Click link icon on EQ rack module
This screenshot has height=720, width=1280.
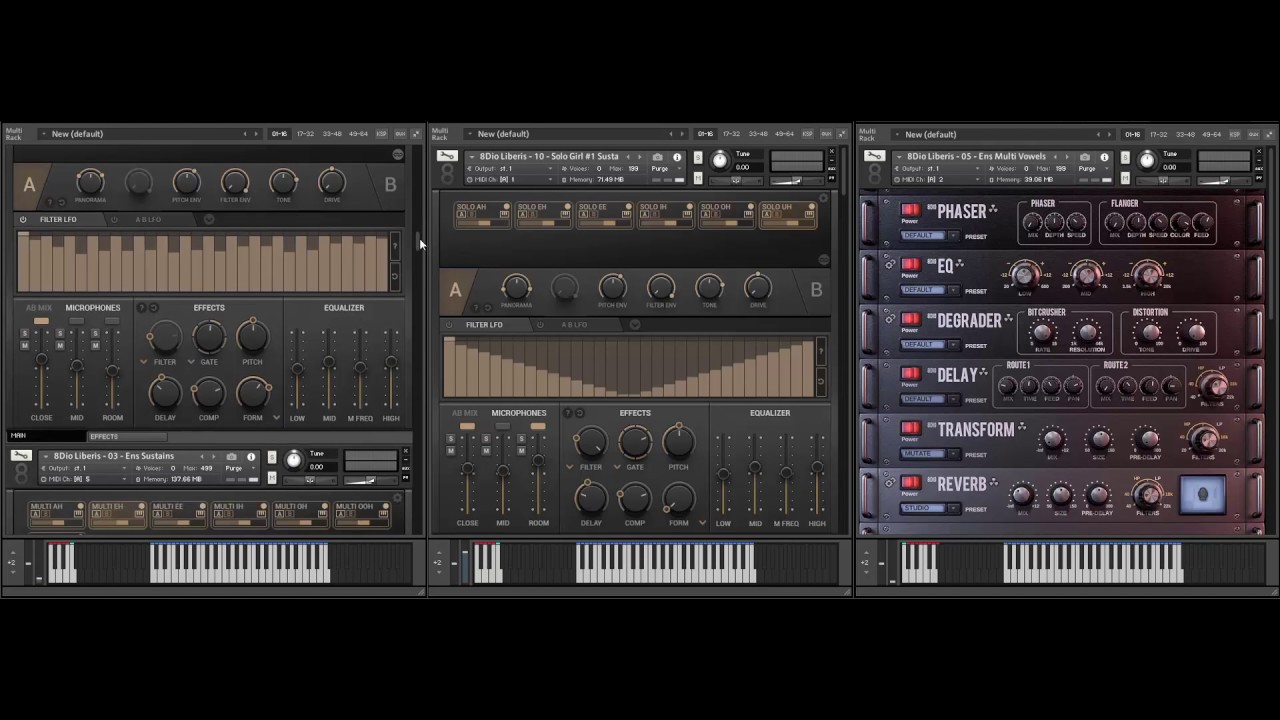[889, 264]
